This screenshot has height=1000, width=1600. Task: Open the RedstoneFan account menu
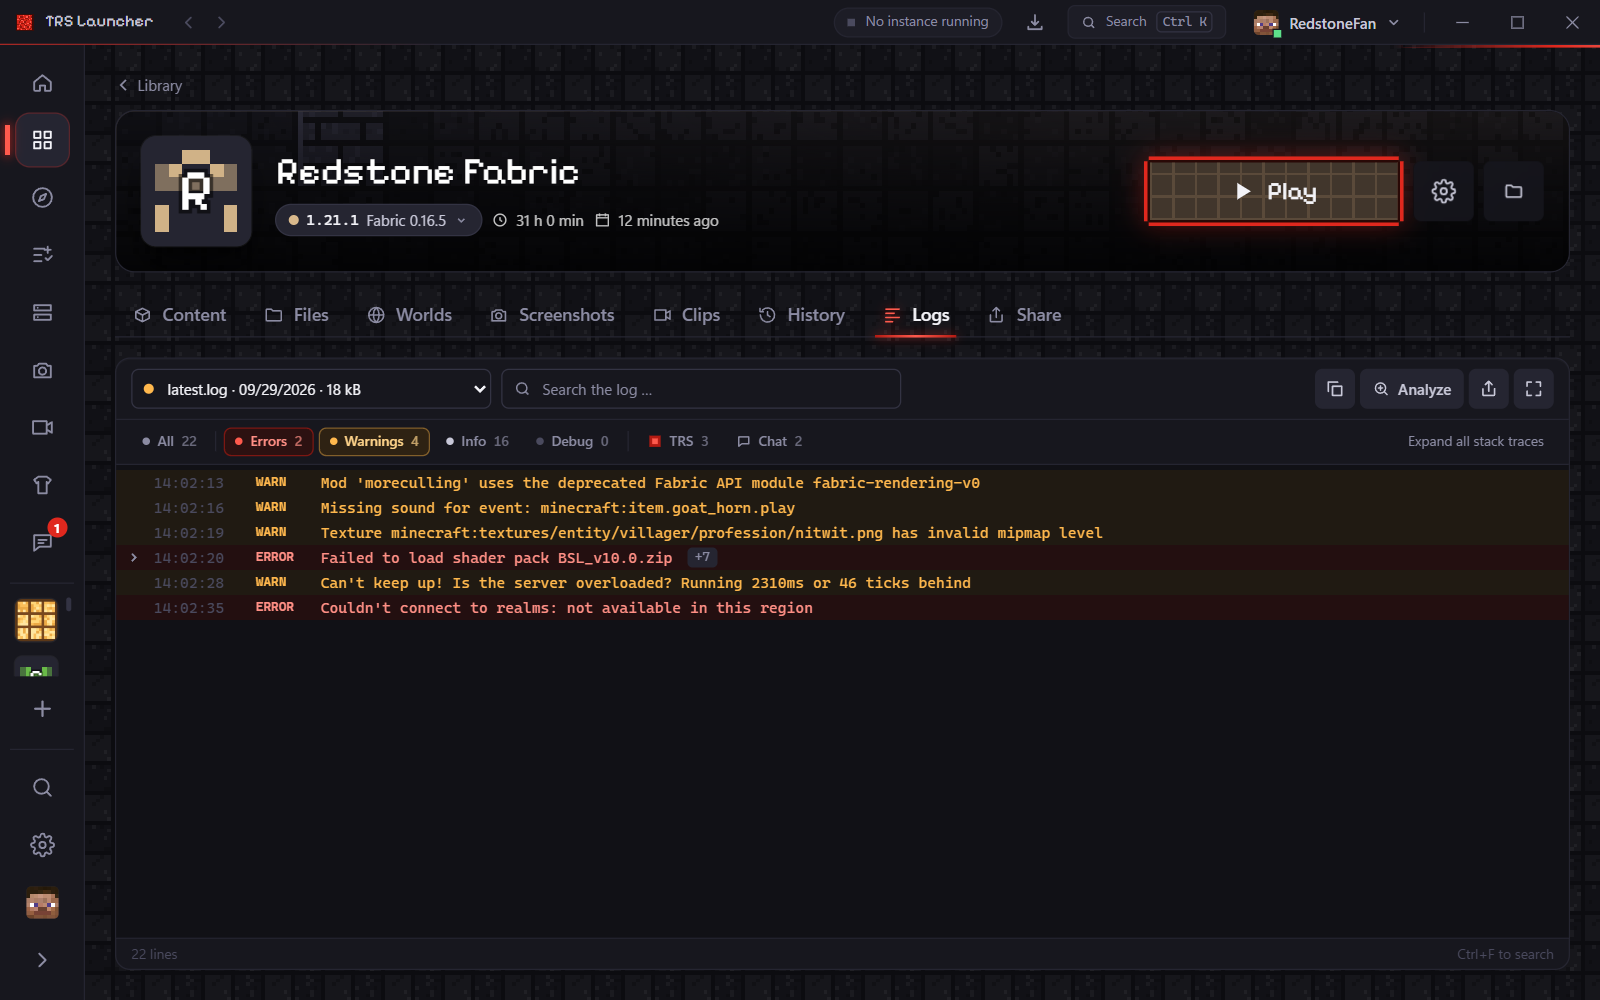[x=1327, y=23]
